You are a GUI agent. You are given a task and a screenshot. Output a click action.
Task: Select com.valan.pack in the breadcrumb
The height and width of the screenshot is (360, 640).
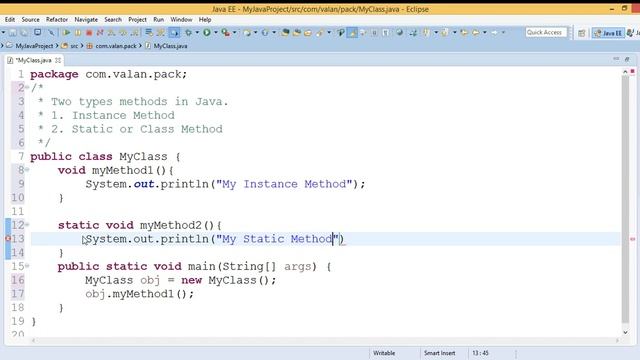(x=116, y=46)
